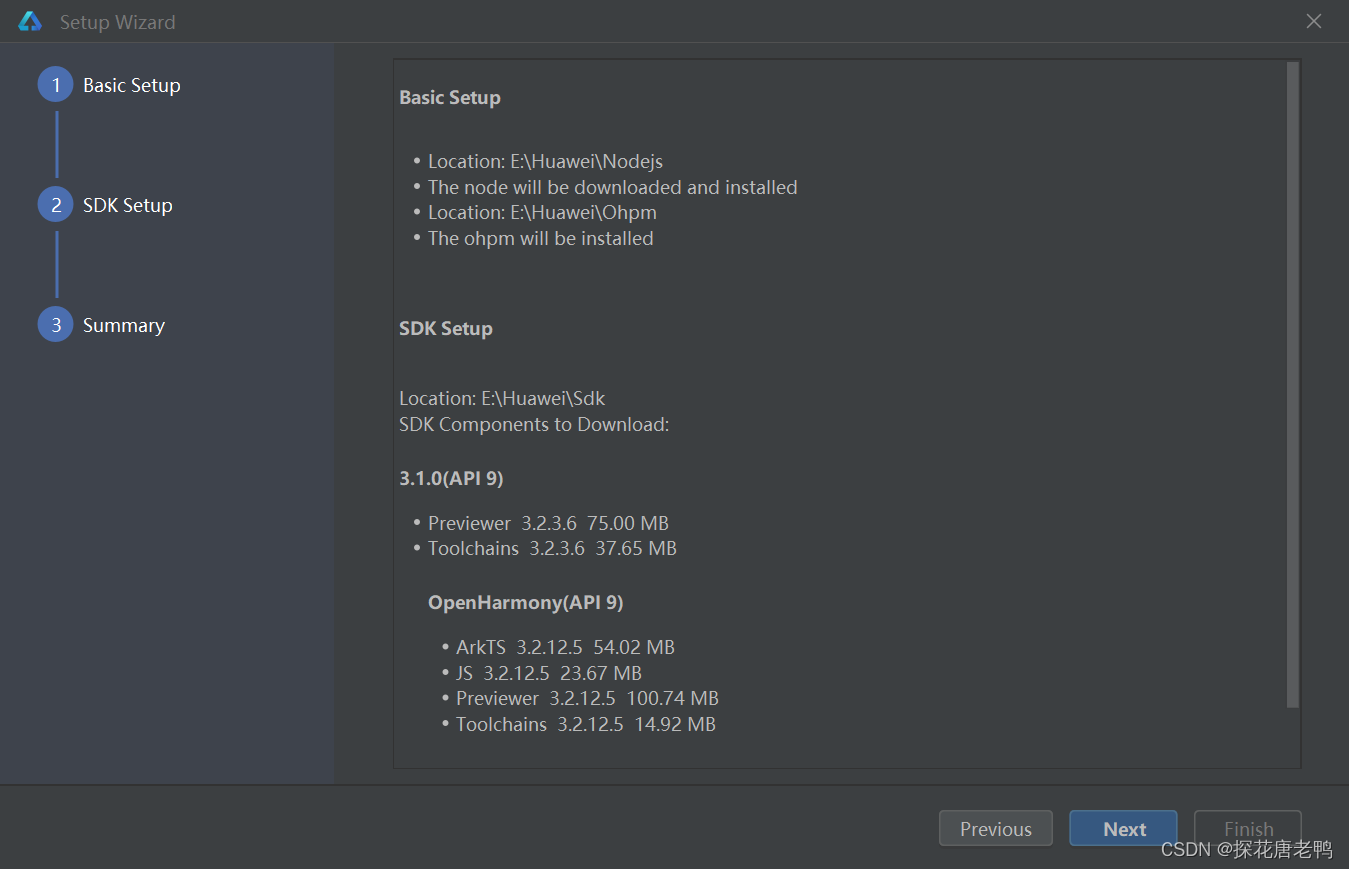Select step 3 circle icon
The width and height of the screenshot is (1349, 869).
tap(56, 325)
